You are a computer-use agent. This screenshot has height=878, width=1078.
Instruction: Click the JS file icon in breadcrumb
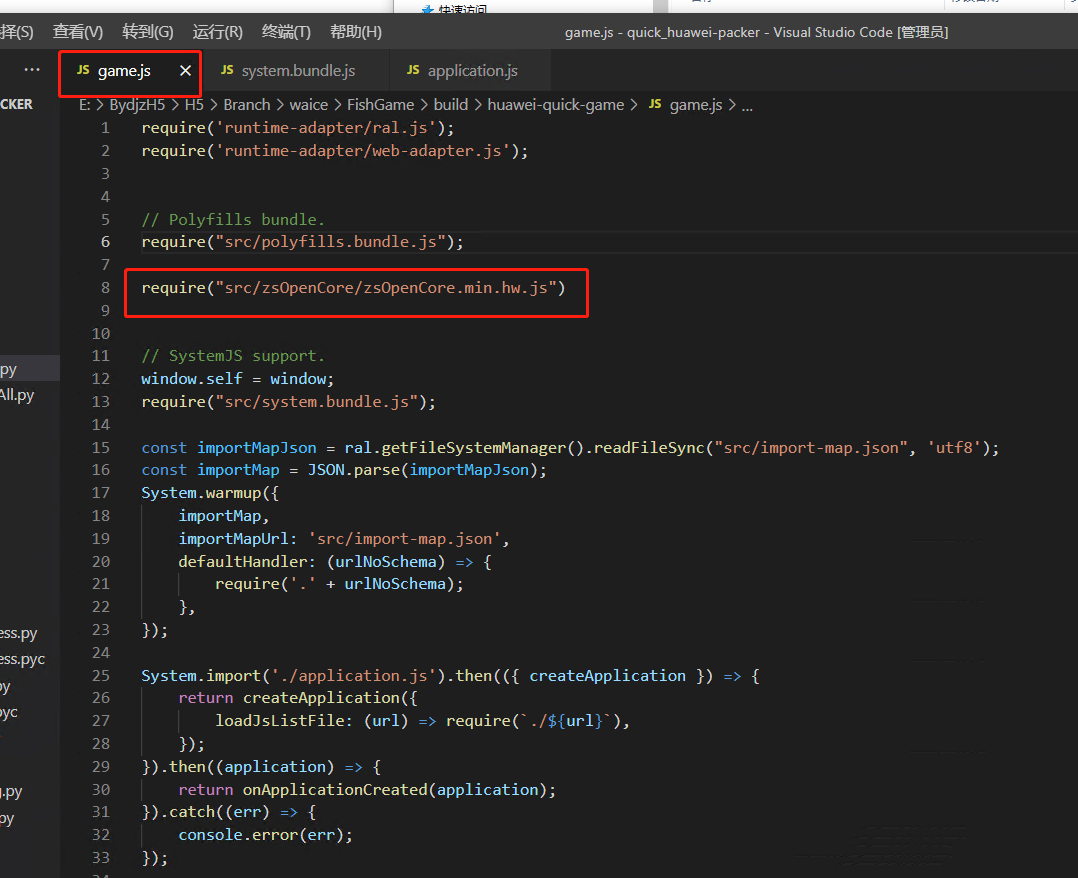pyautogui.click(x=655, y=104)
